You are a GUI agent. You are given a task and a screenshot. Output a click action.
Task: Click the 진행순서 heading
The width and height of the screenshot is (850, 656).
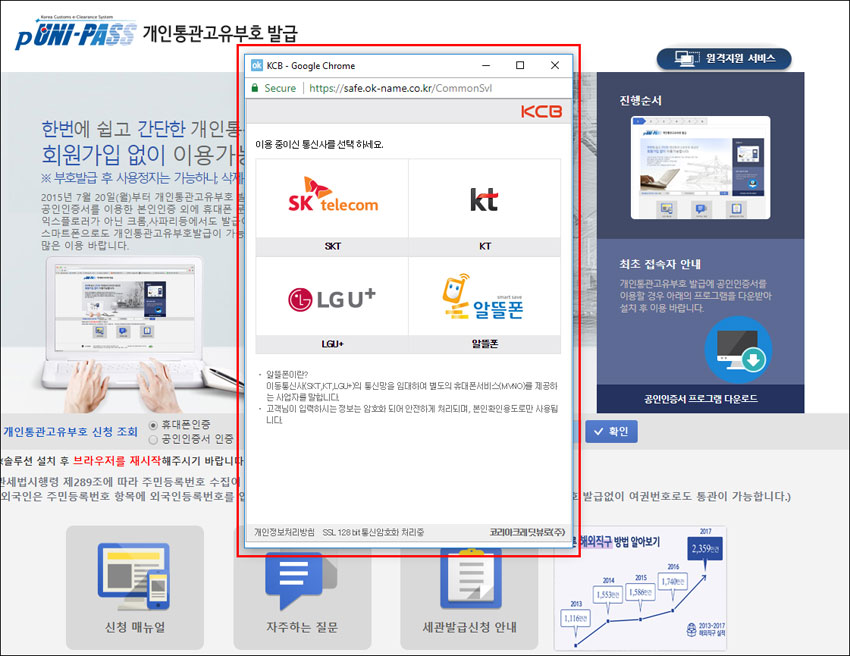[640, 100]
